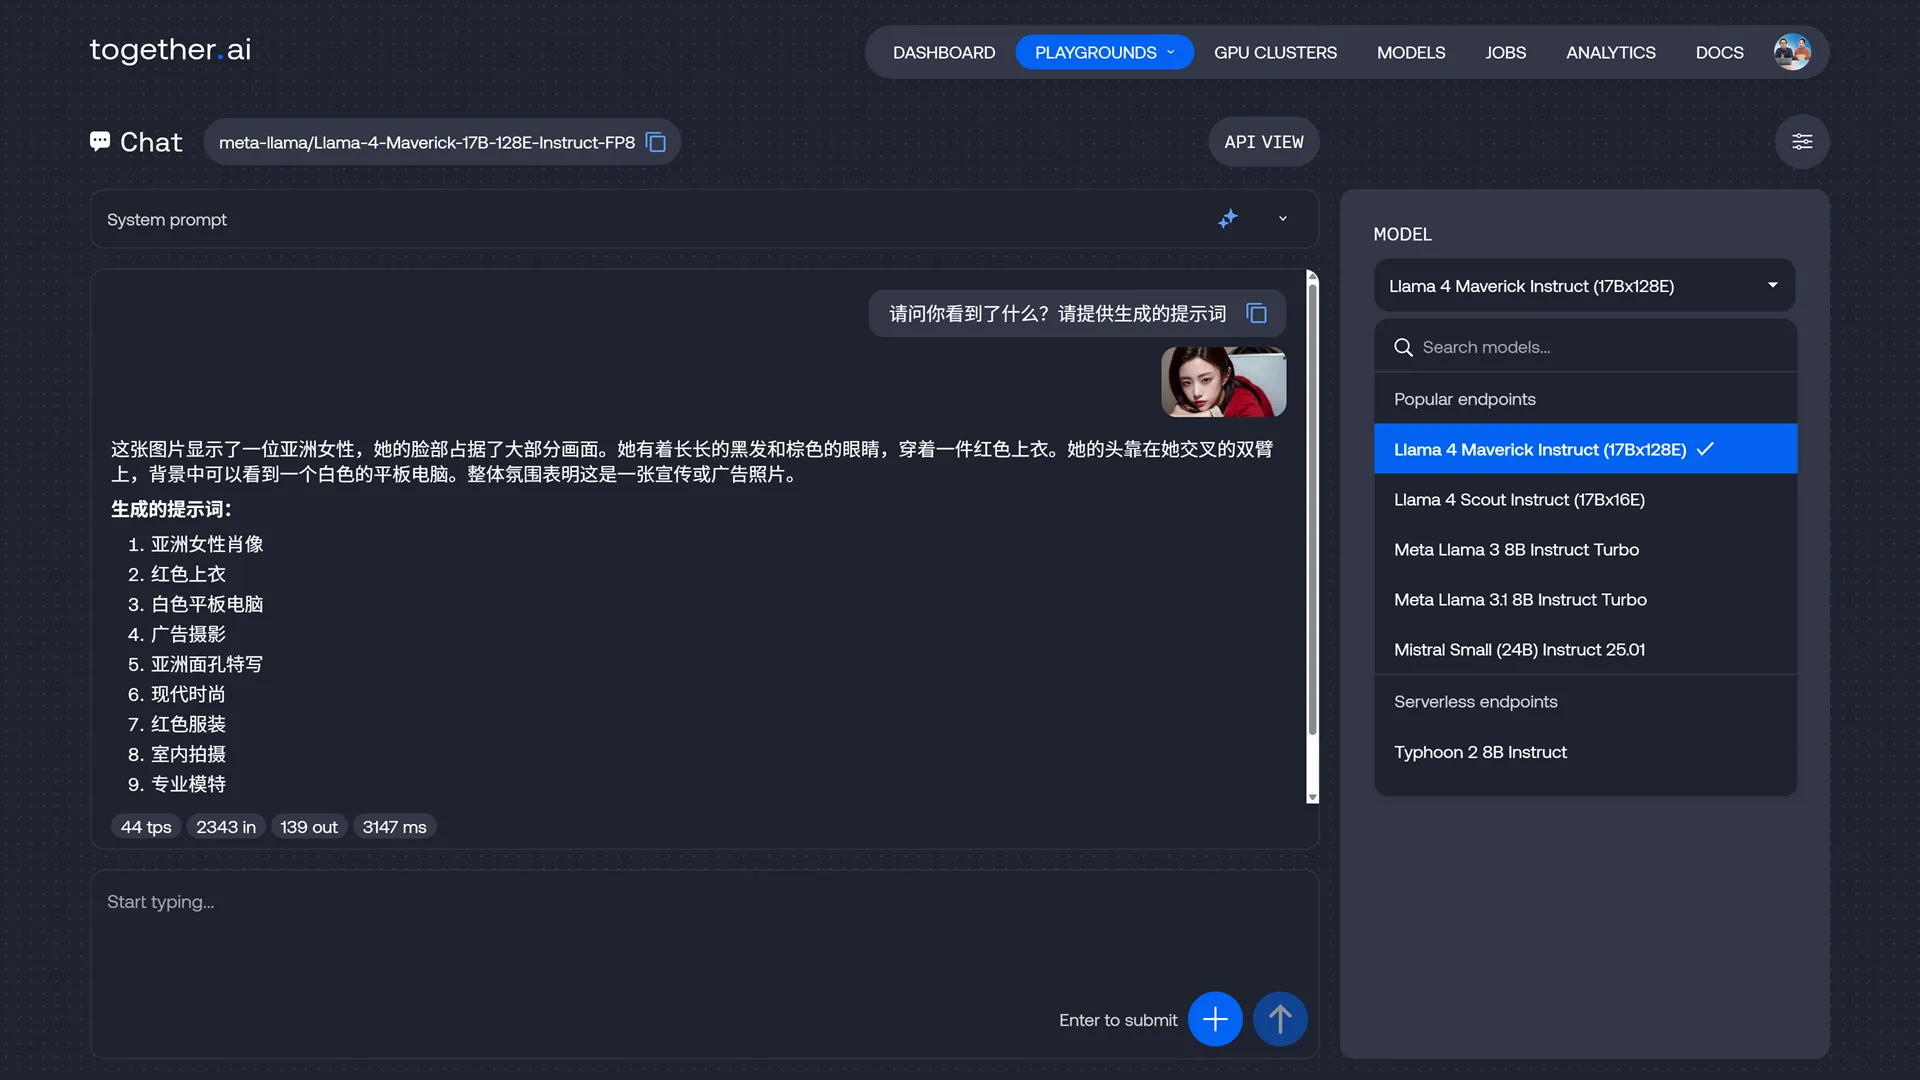The height and width of the screenshot is (1080, 1920).
Task: Expand the System prompt chevron
Action: point(1282,219)
